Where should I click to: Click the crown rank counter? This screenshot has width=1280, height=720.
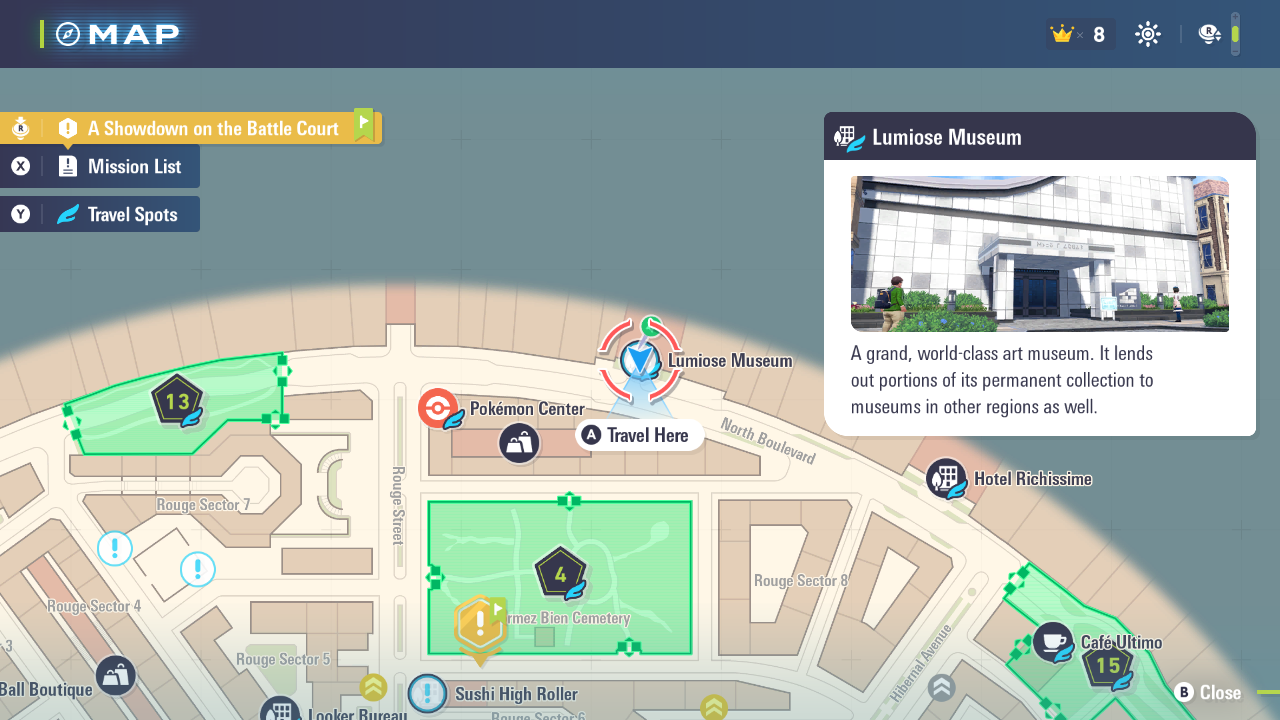point(1079,34)
